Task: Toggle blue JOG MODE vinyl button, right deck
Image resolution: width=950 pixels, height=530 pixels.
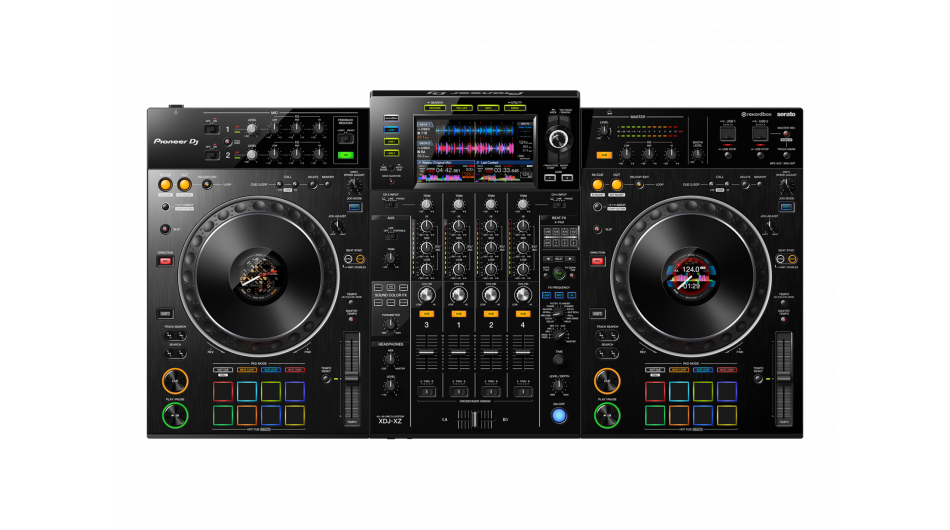Action: click(x=786, y=207)
